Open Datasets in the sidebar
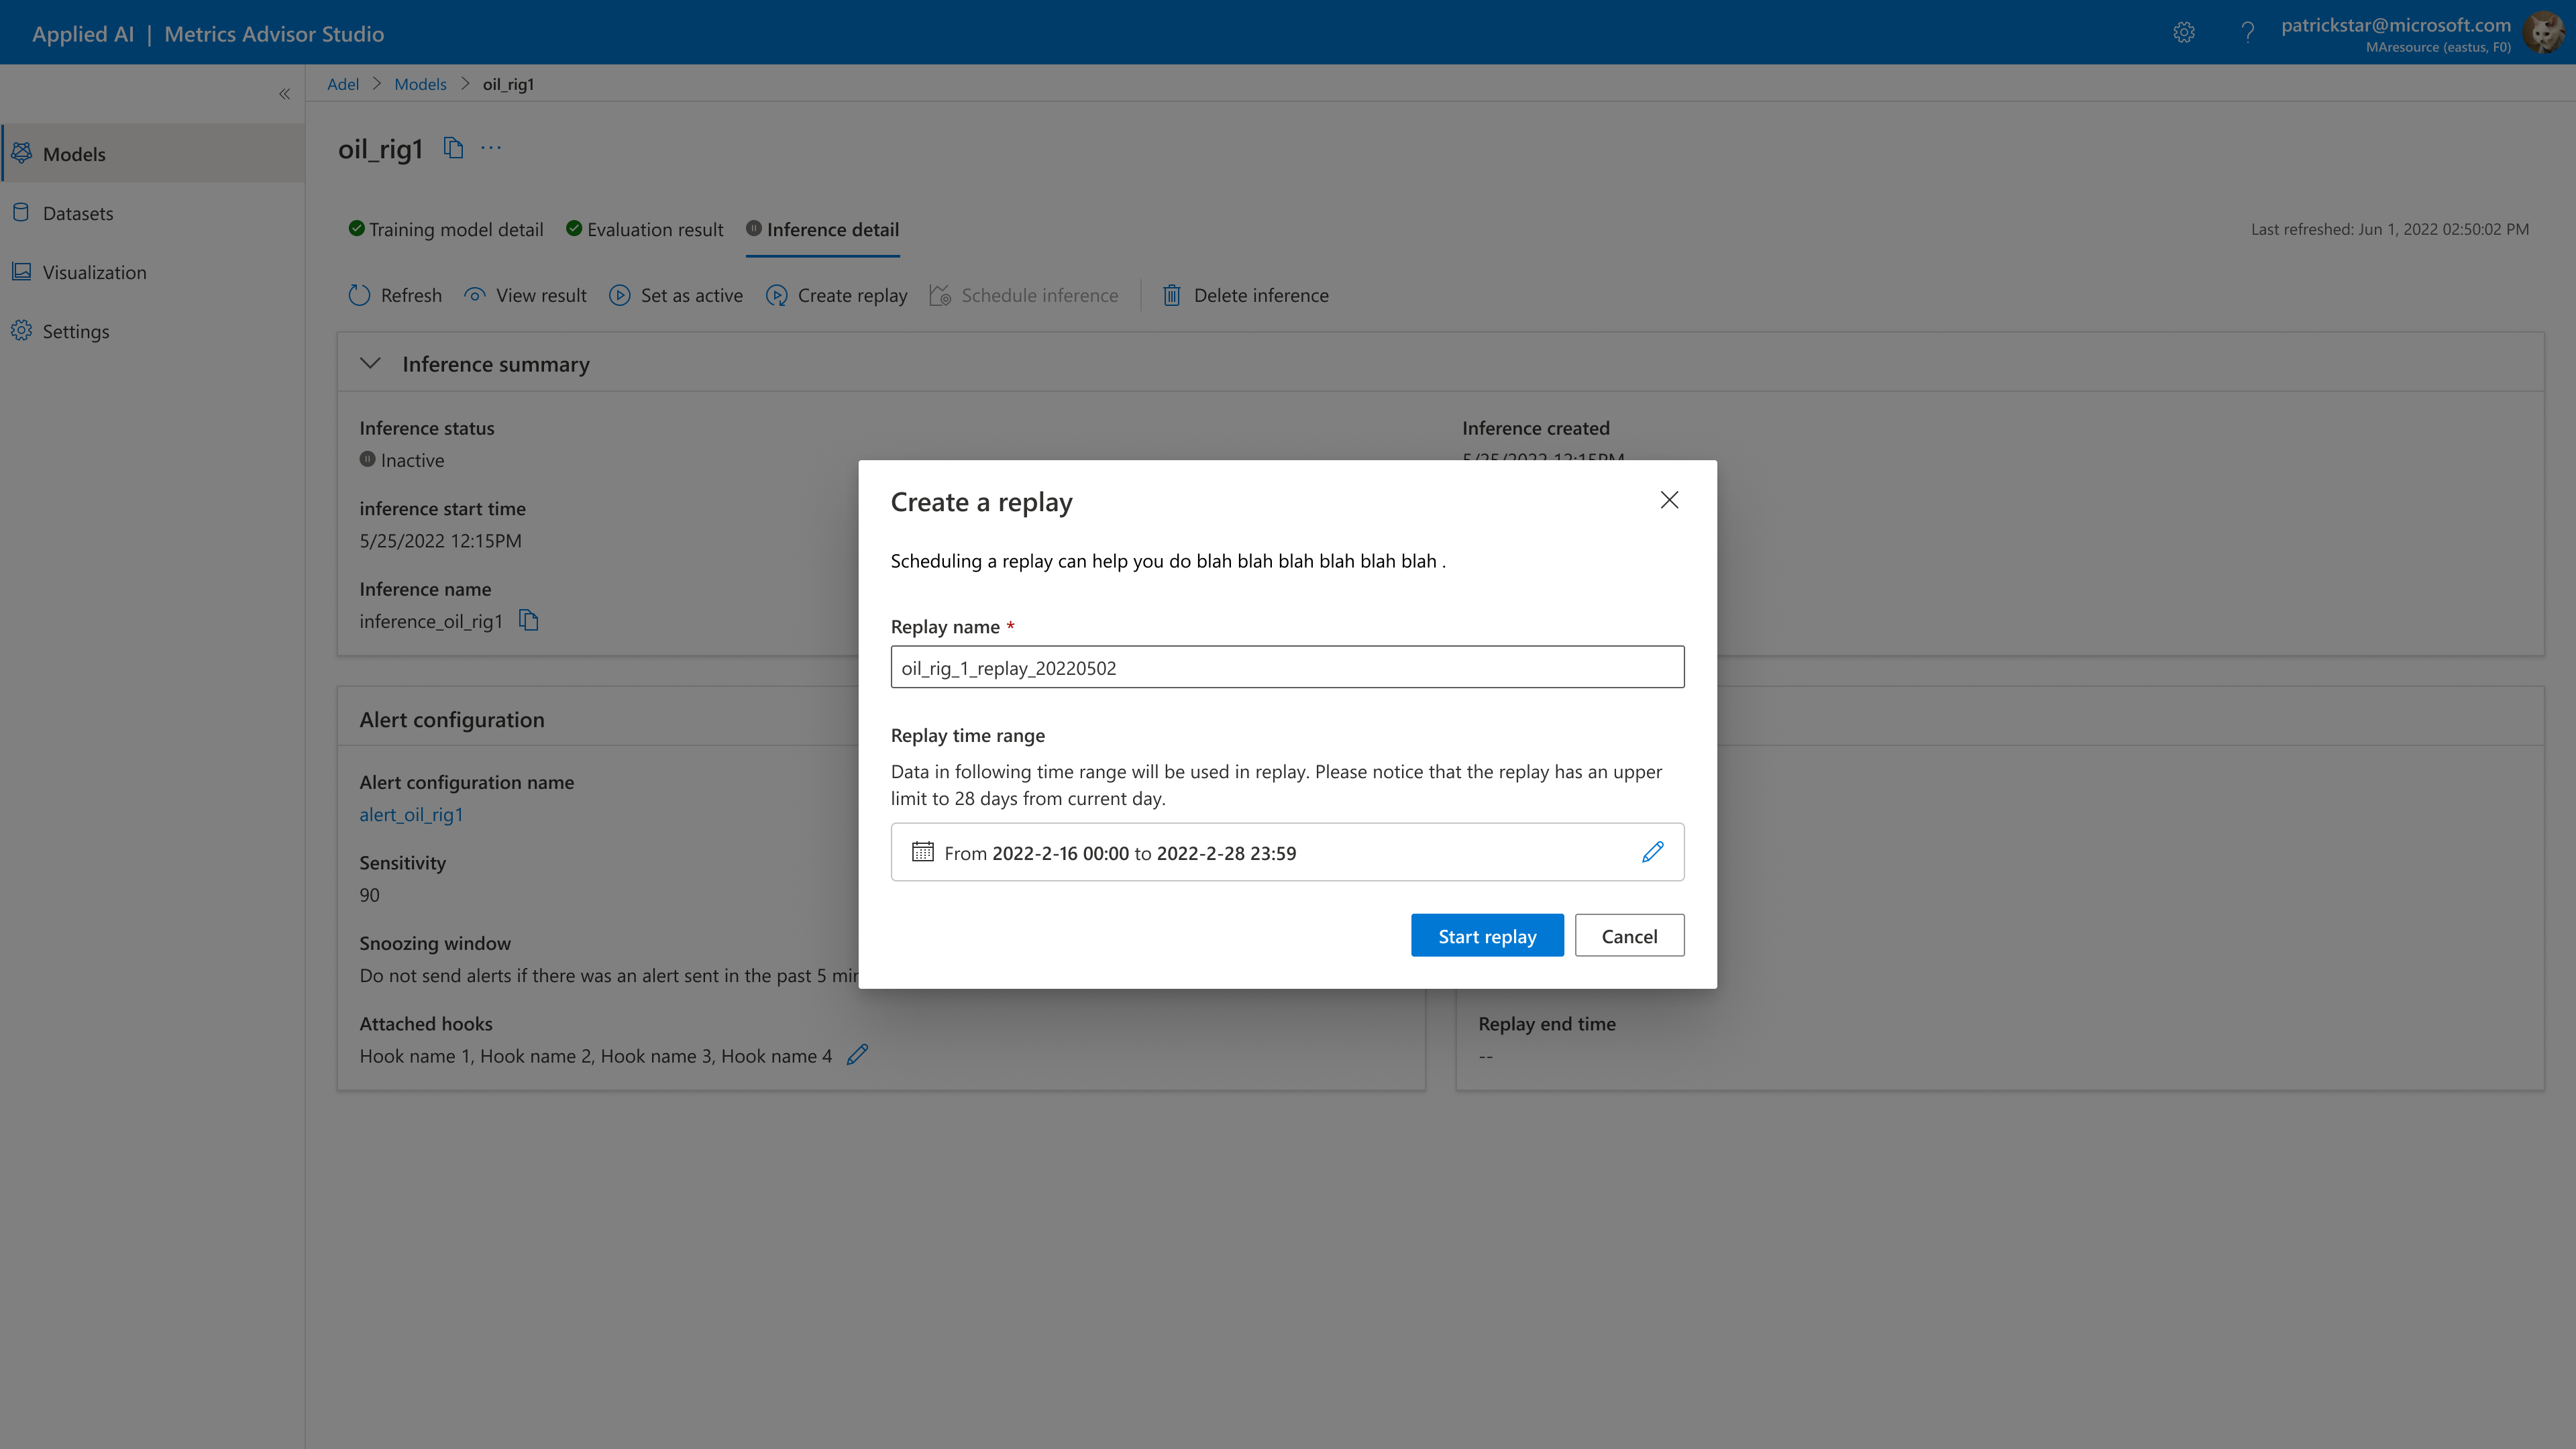Viewport: 2576px width, 1449px height. (x=78, y=213)
